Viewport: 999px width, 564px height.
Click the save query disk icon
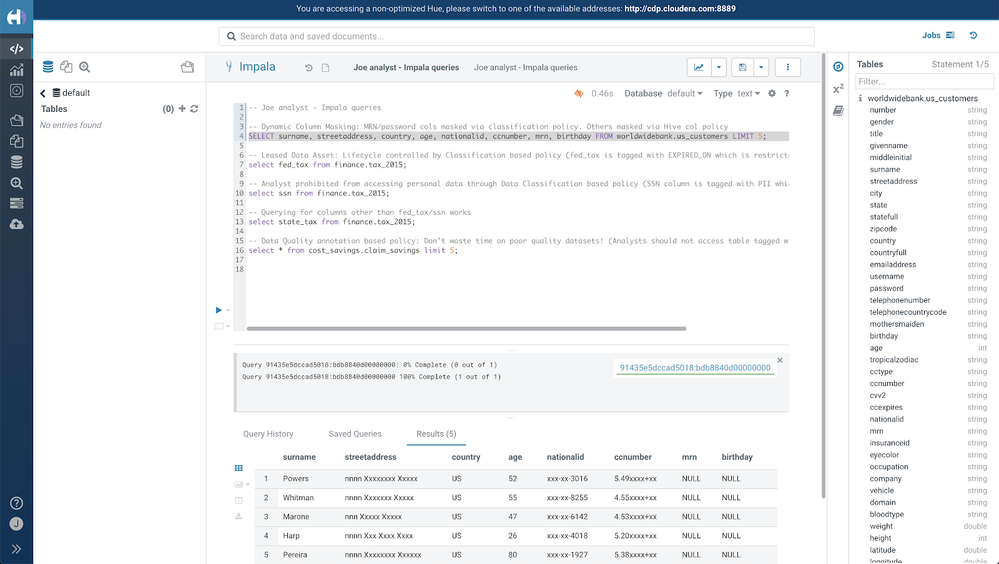742,68
